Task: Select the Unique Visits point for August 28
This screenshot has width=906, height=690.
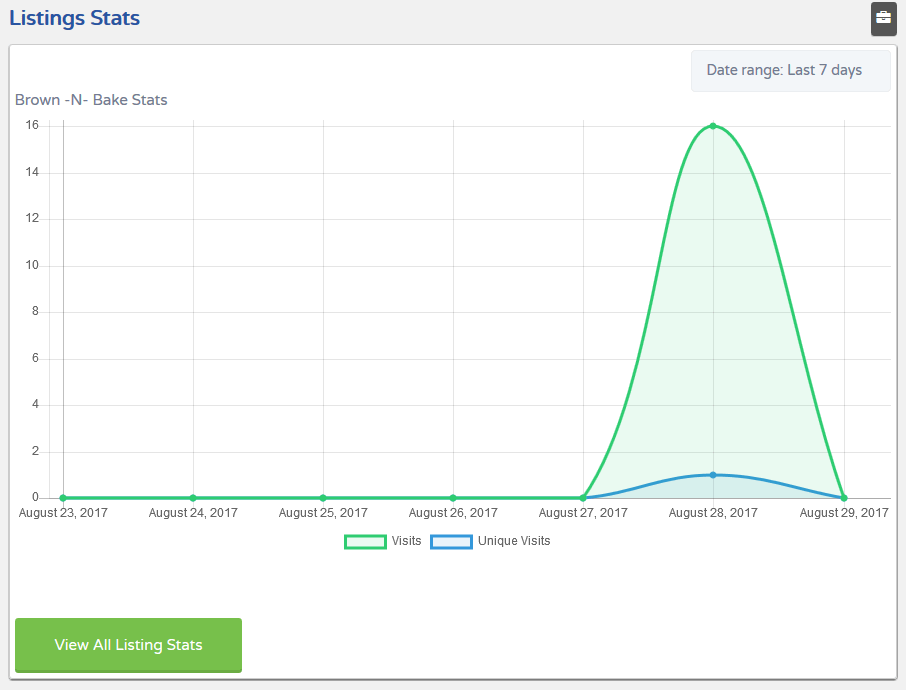Action: coord(713,475)
